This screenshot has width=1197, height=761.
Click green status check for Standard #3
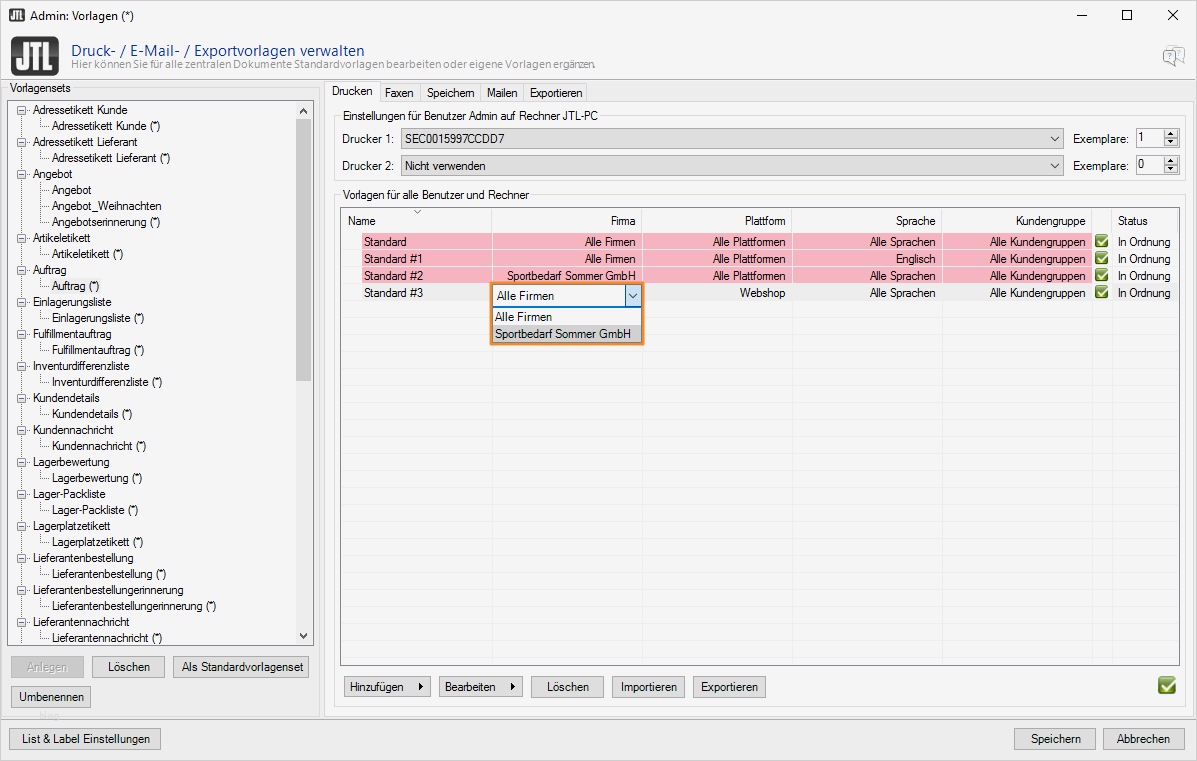pos(1102,293)
